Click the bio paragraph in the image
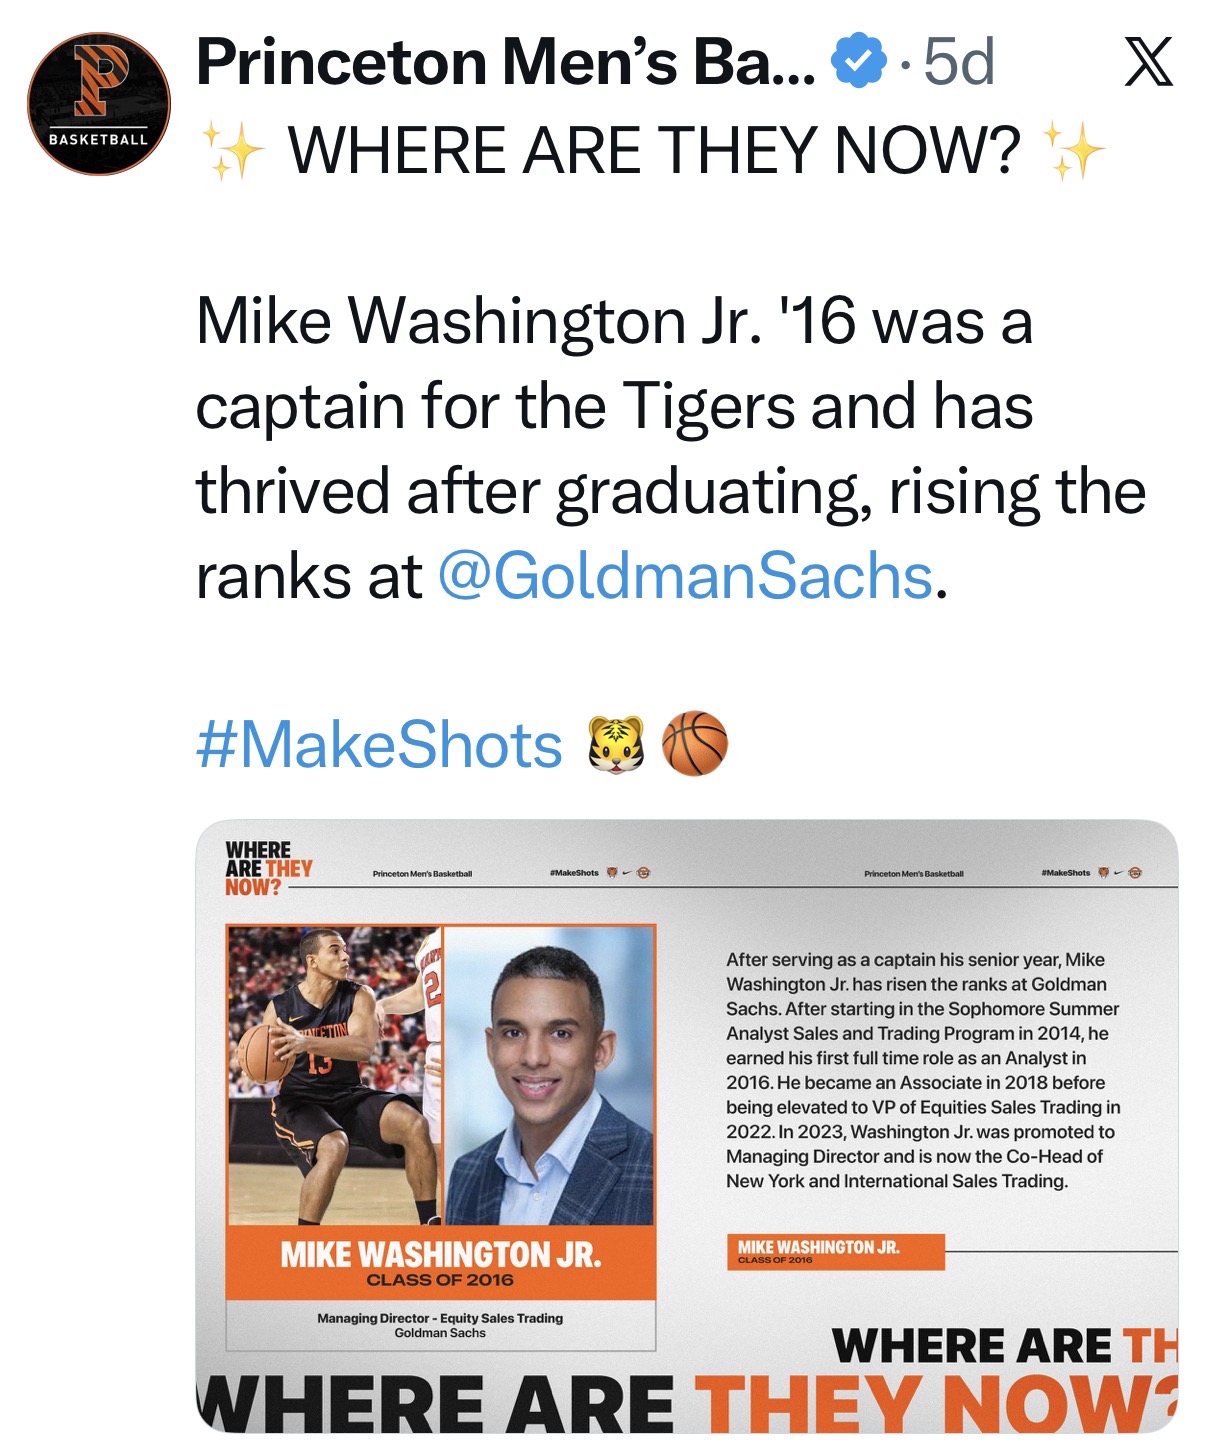Image resolution: width=1206 pixels, height=1442 pixels. point(923,1070)
